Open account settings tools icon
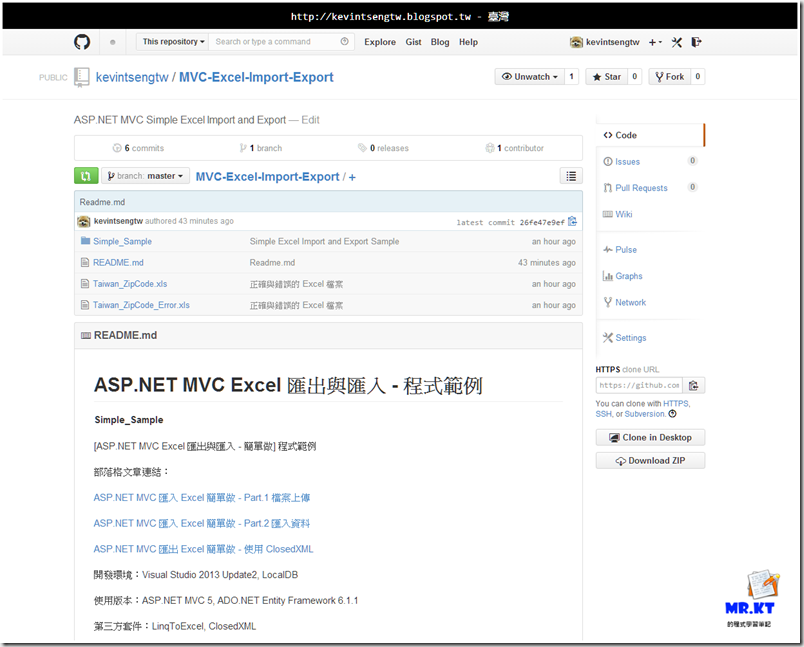Viewport: 804px width, 647px height. point(677,42)
